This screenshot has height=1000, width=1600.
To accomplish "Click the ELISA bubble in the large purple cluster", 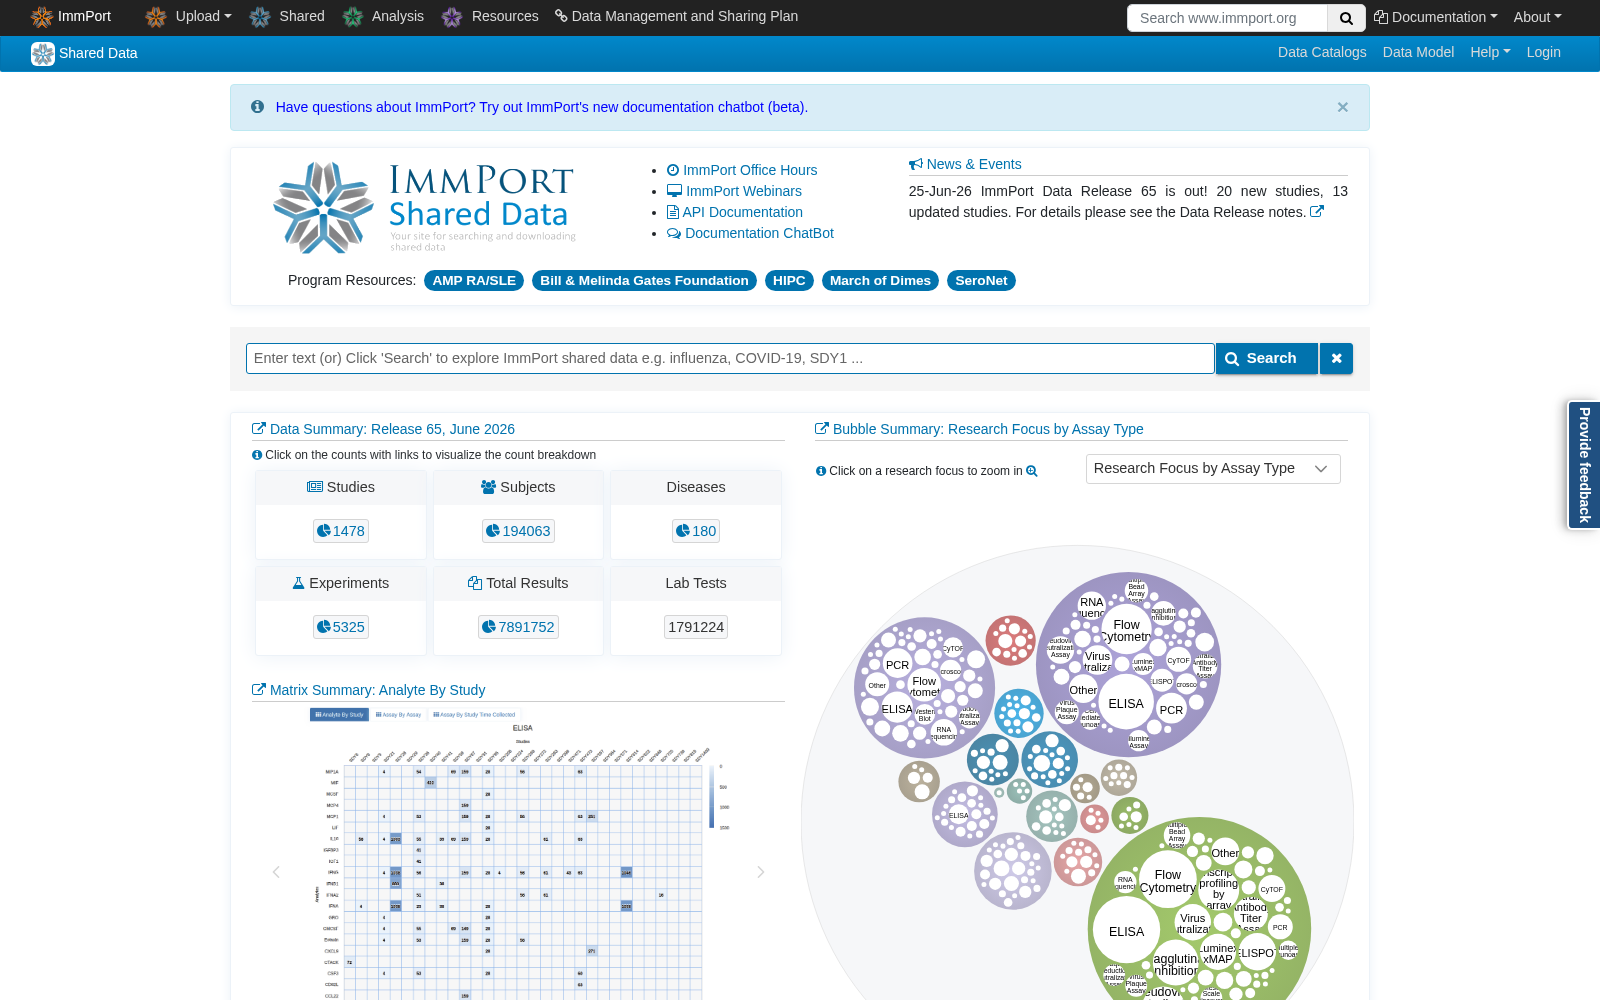I will pos(1126,704).
